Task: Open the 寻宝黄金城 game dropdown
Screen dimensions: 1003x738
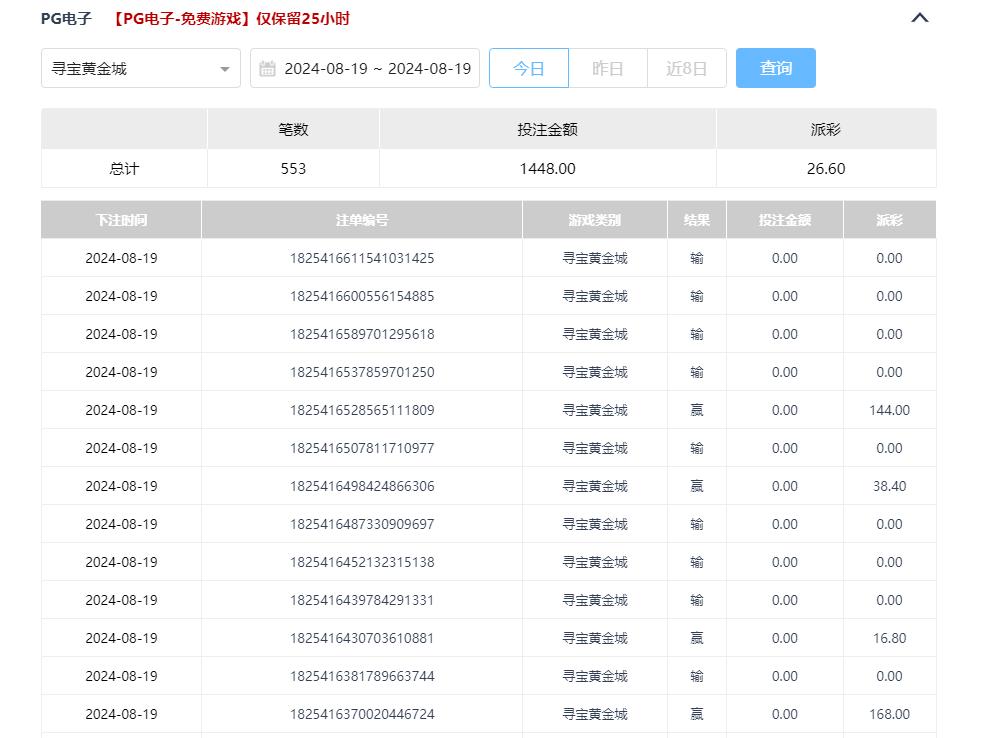Action: pos(140,69)
